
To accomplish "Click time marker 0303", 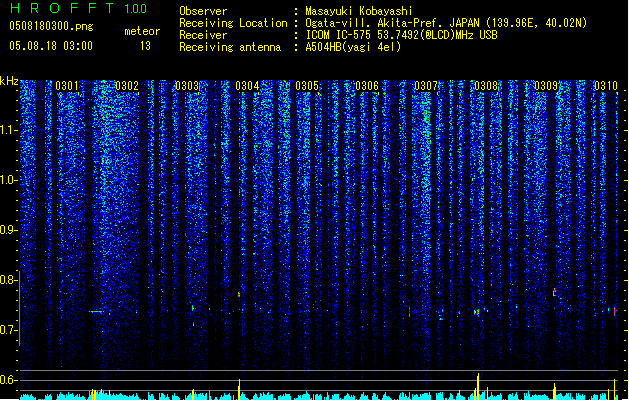I will [187, 86].
